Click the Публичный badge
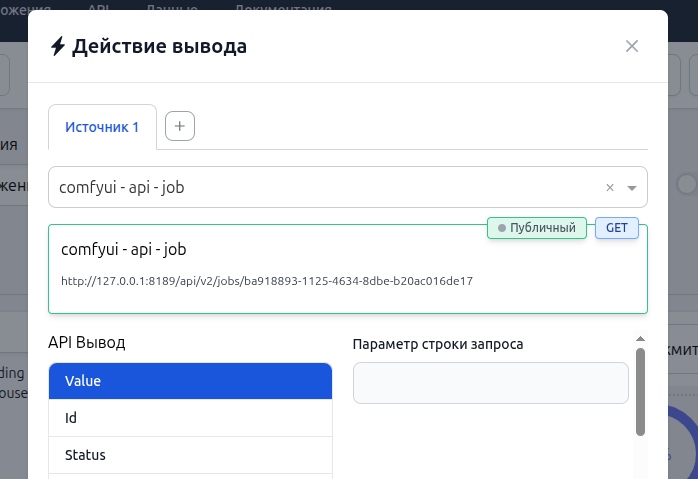Screen dimensions: 698x479 [537, 228]
